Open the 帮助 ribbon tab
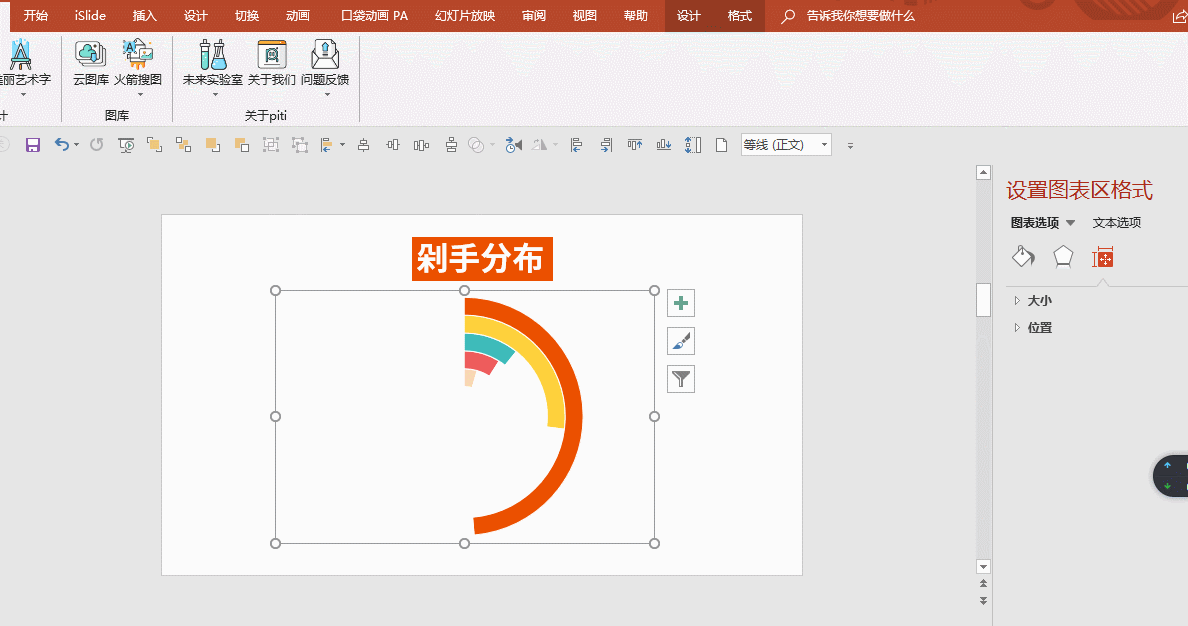This screenshot has width=1188, height=626. coord(636,16)
